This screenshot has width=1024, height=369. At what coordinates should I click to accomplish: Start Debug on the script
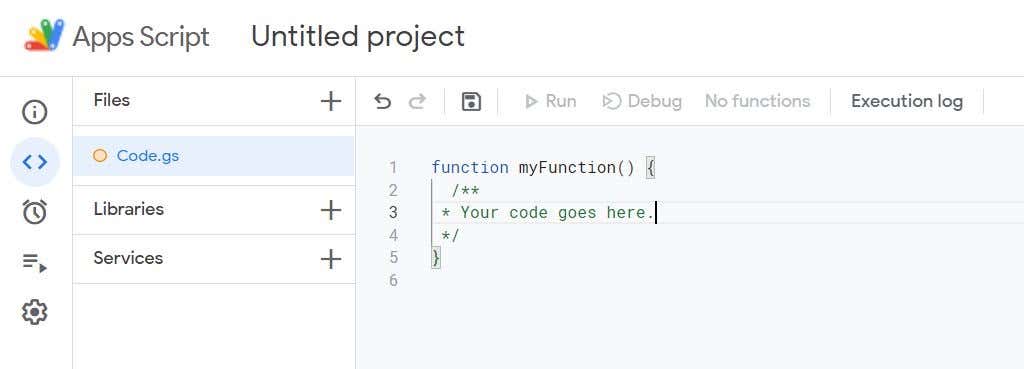(642, 101)
